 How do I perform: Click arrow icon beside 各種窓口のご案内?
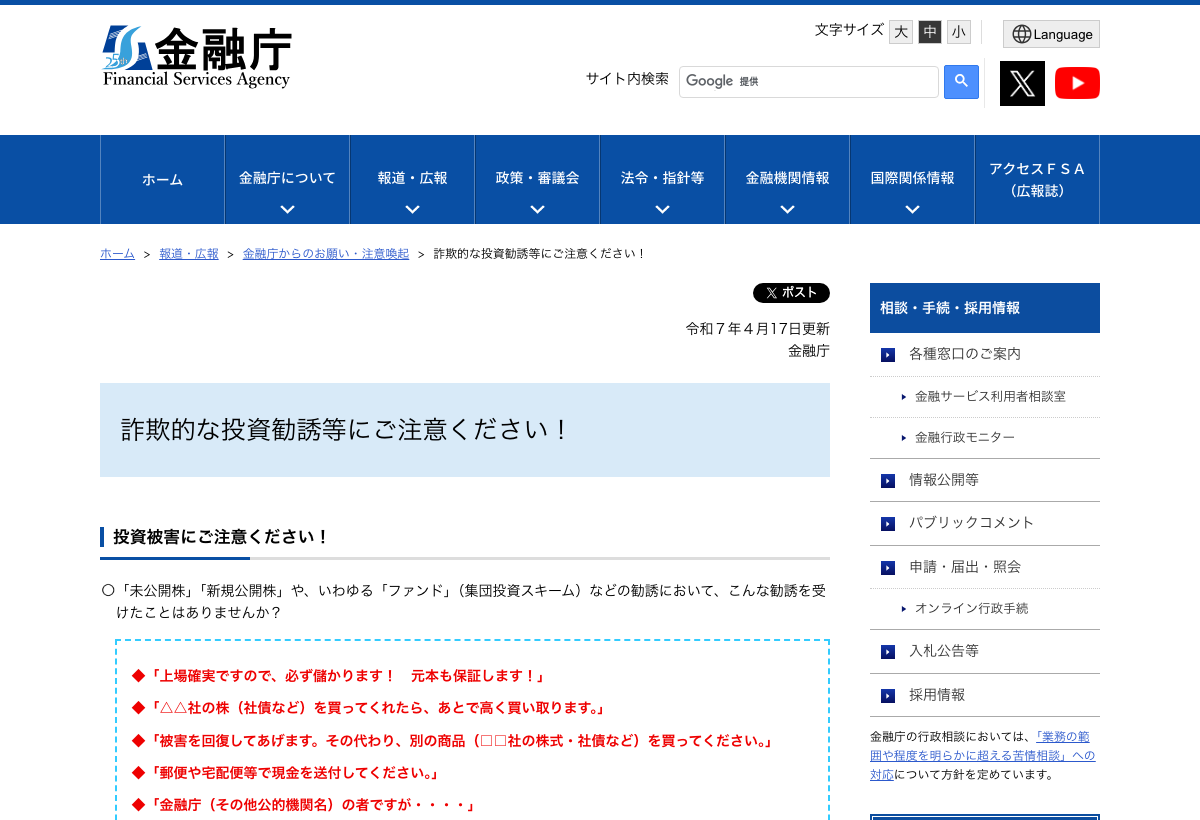click(x=888, y=355)
